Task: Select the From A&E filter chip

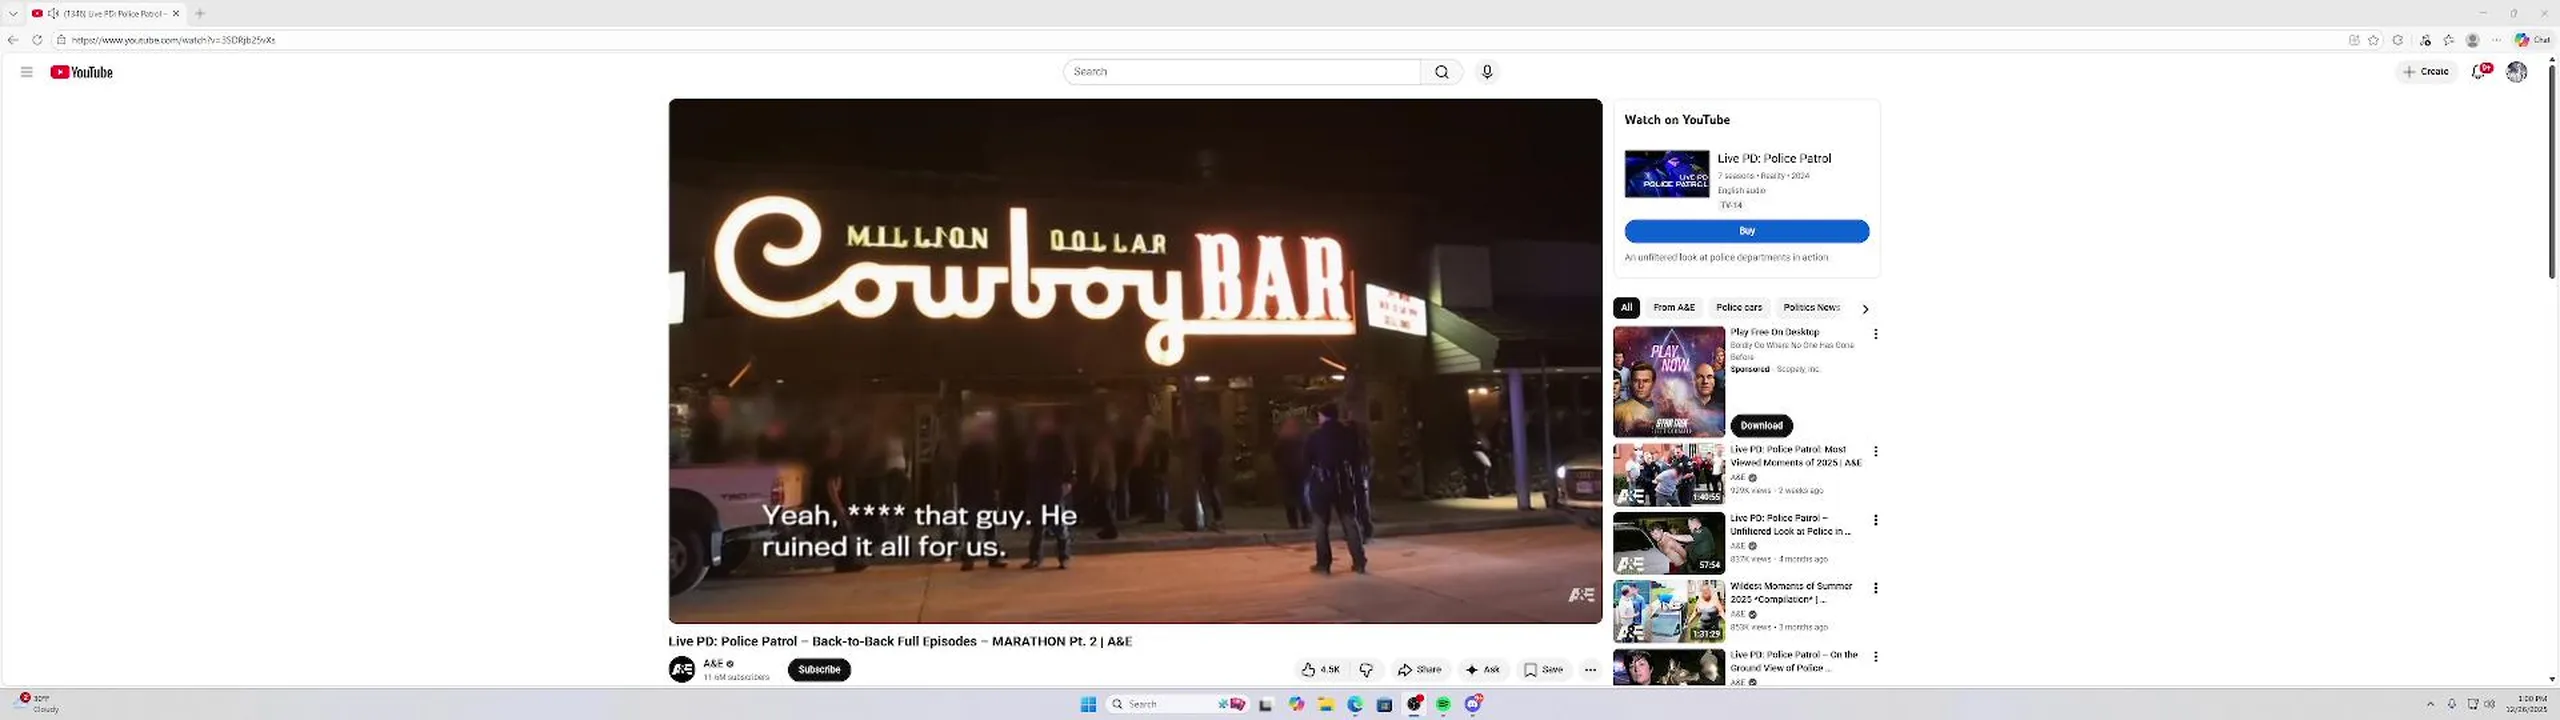Action: (x=1674, y=308)
